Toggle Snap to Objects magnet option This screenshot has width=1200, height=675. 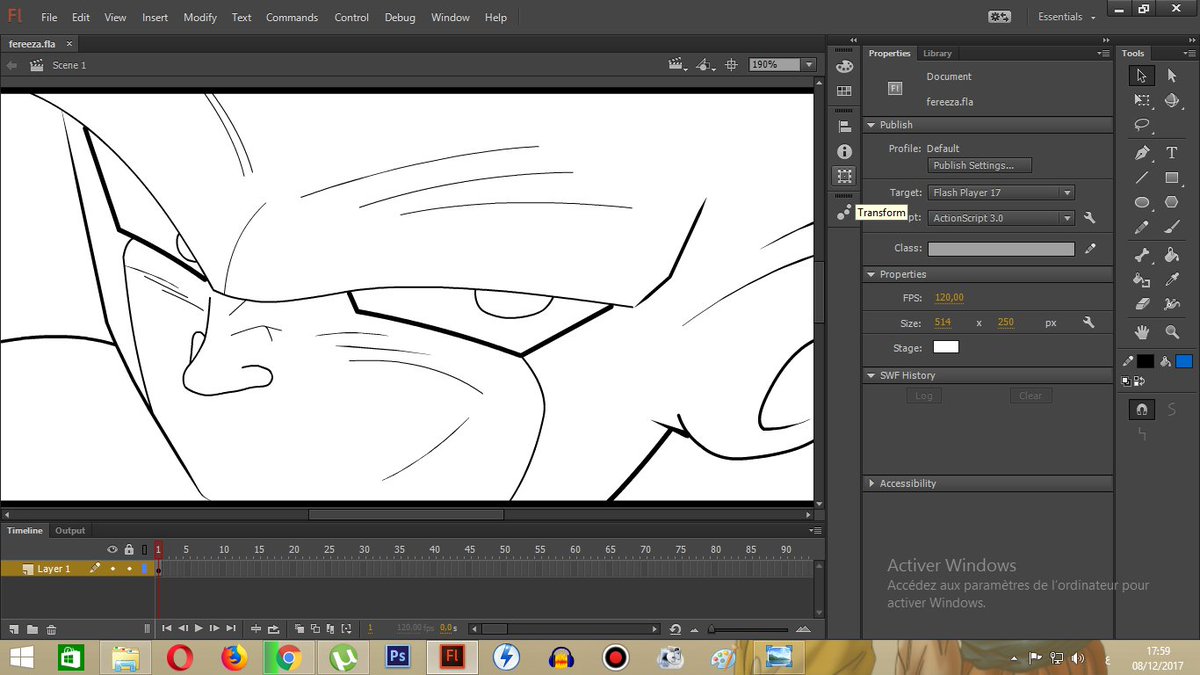(x=1141, y=409)
